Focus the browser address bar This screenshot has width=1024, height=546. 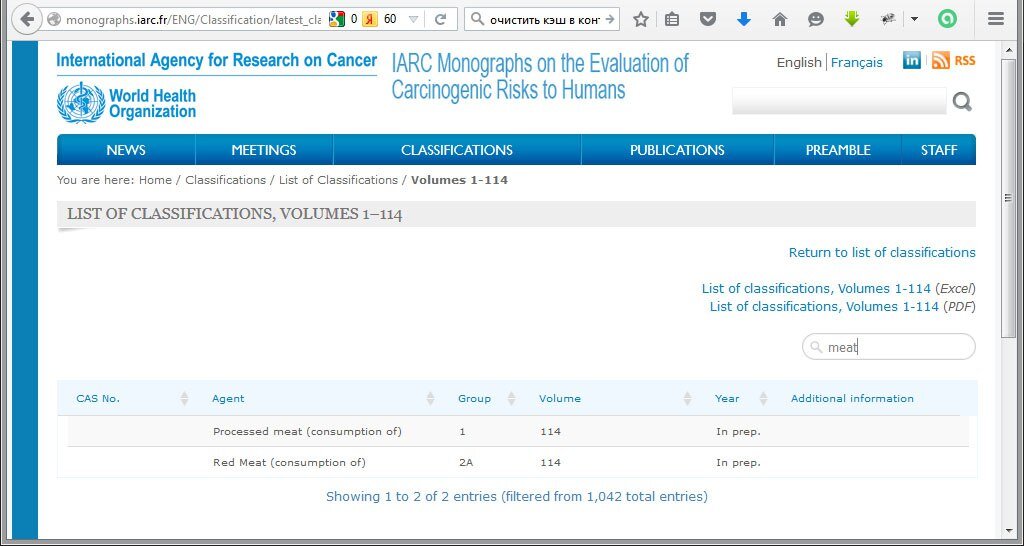pyautogui.click(x=193, y=20)
